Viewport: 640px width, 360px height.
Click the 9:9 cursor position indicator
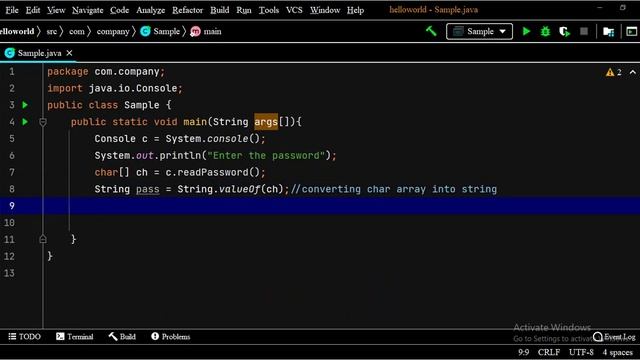[x=524, y=352]
